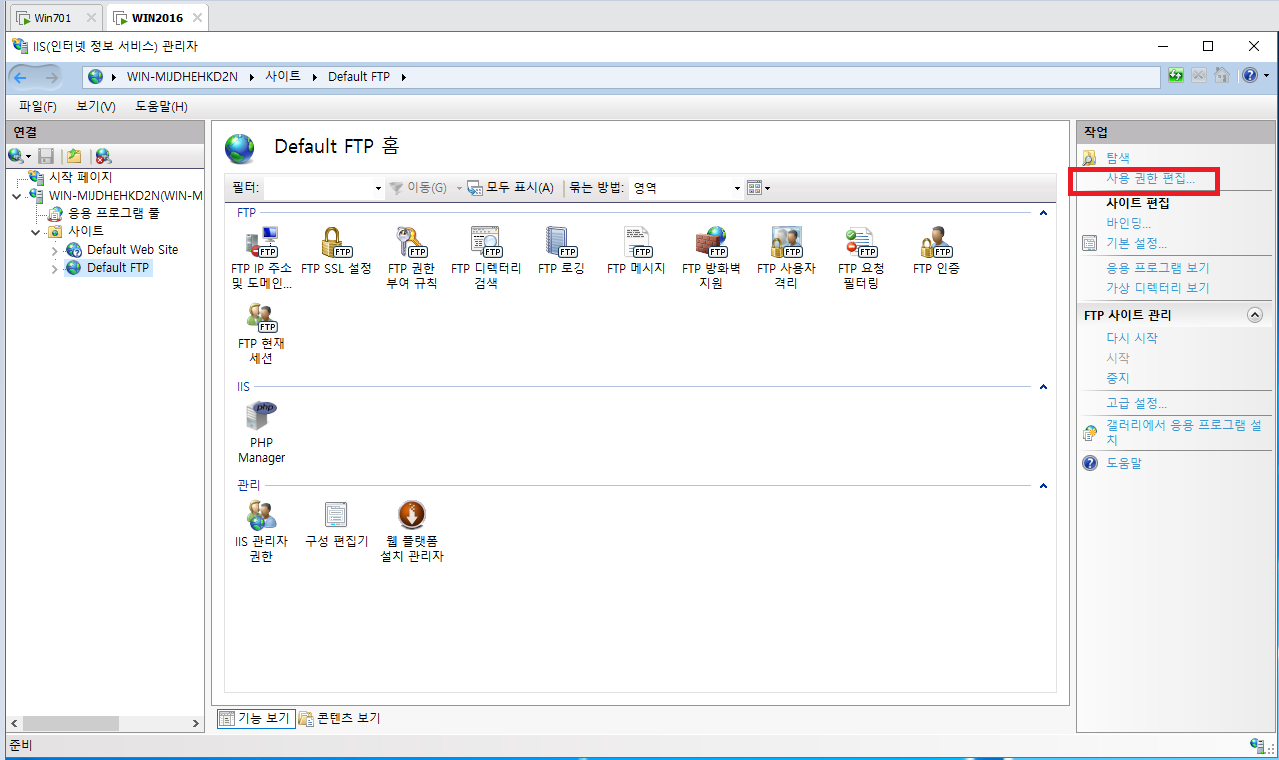Collapse the FTP 사이트 관리 section

pos(1255,315)
